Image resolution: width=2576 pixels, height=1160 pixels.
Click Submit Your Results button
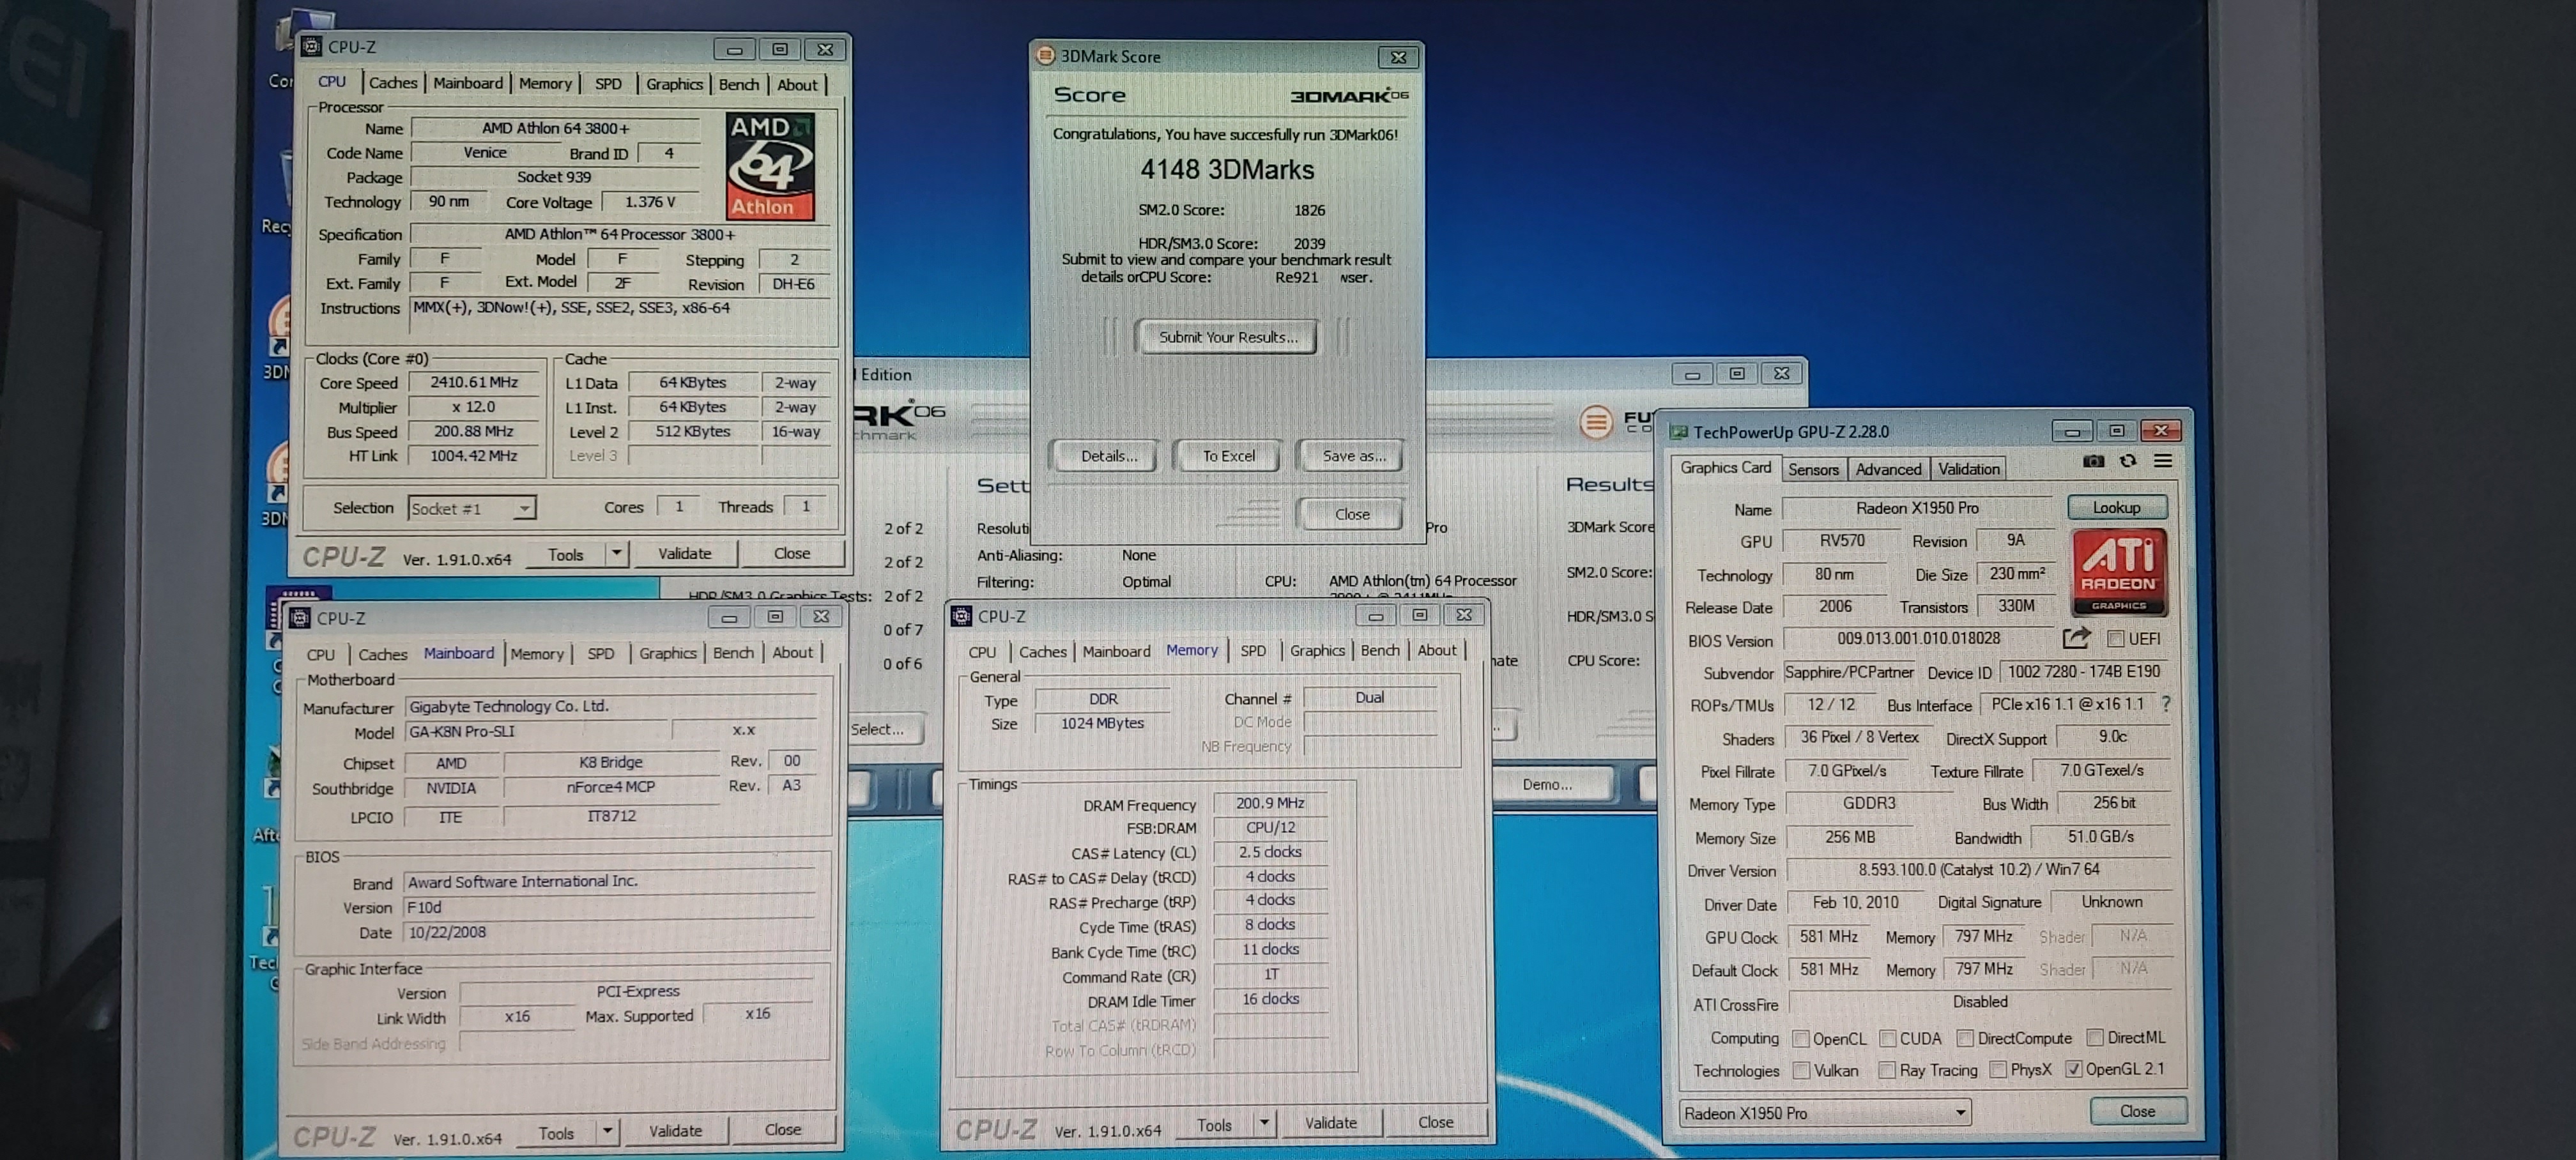click(1227, 337)
